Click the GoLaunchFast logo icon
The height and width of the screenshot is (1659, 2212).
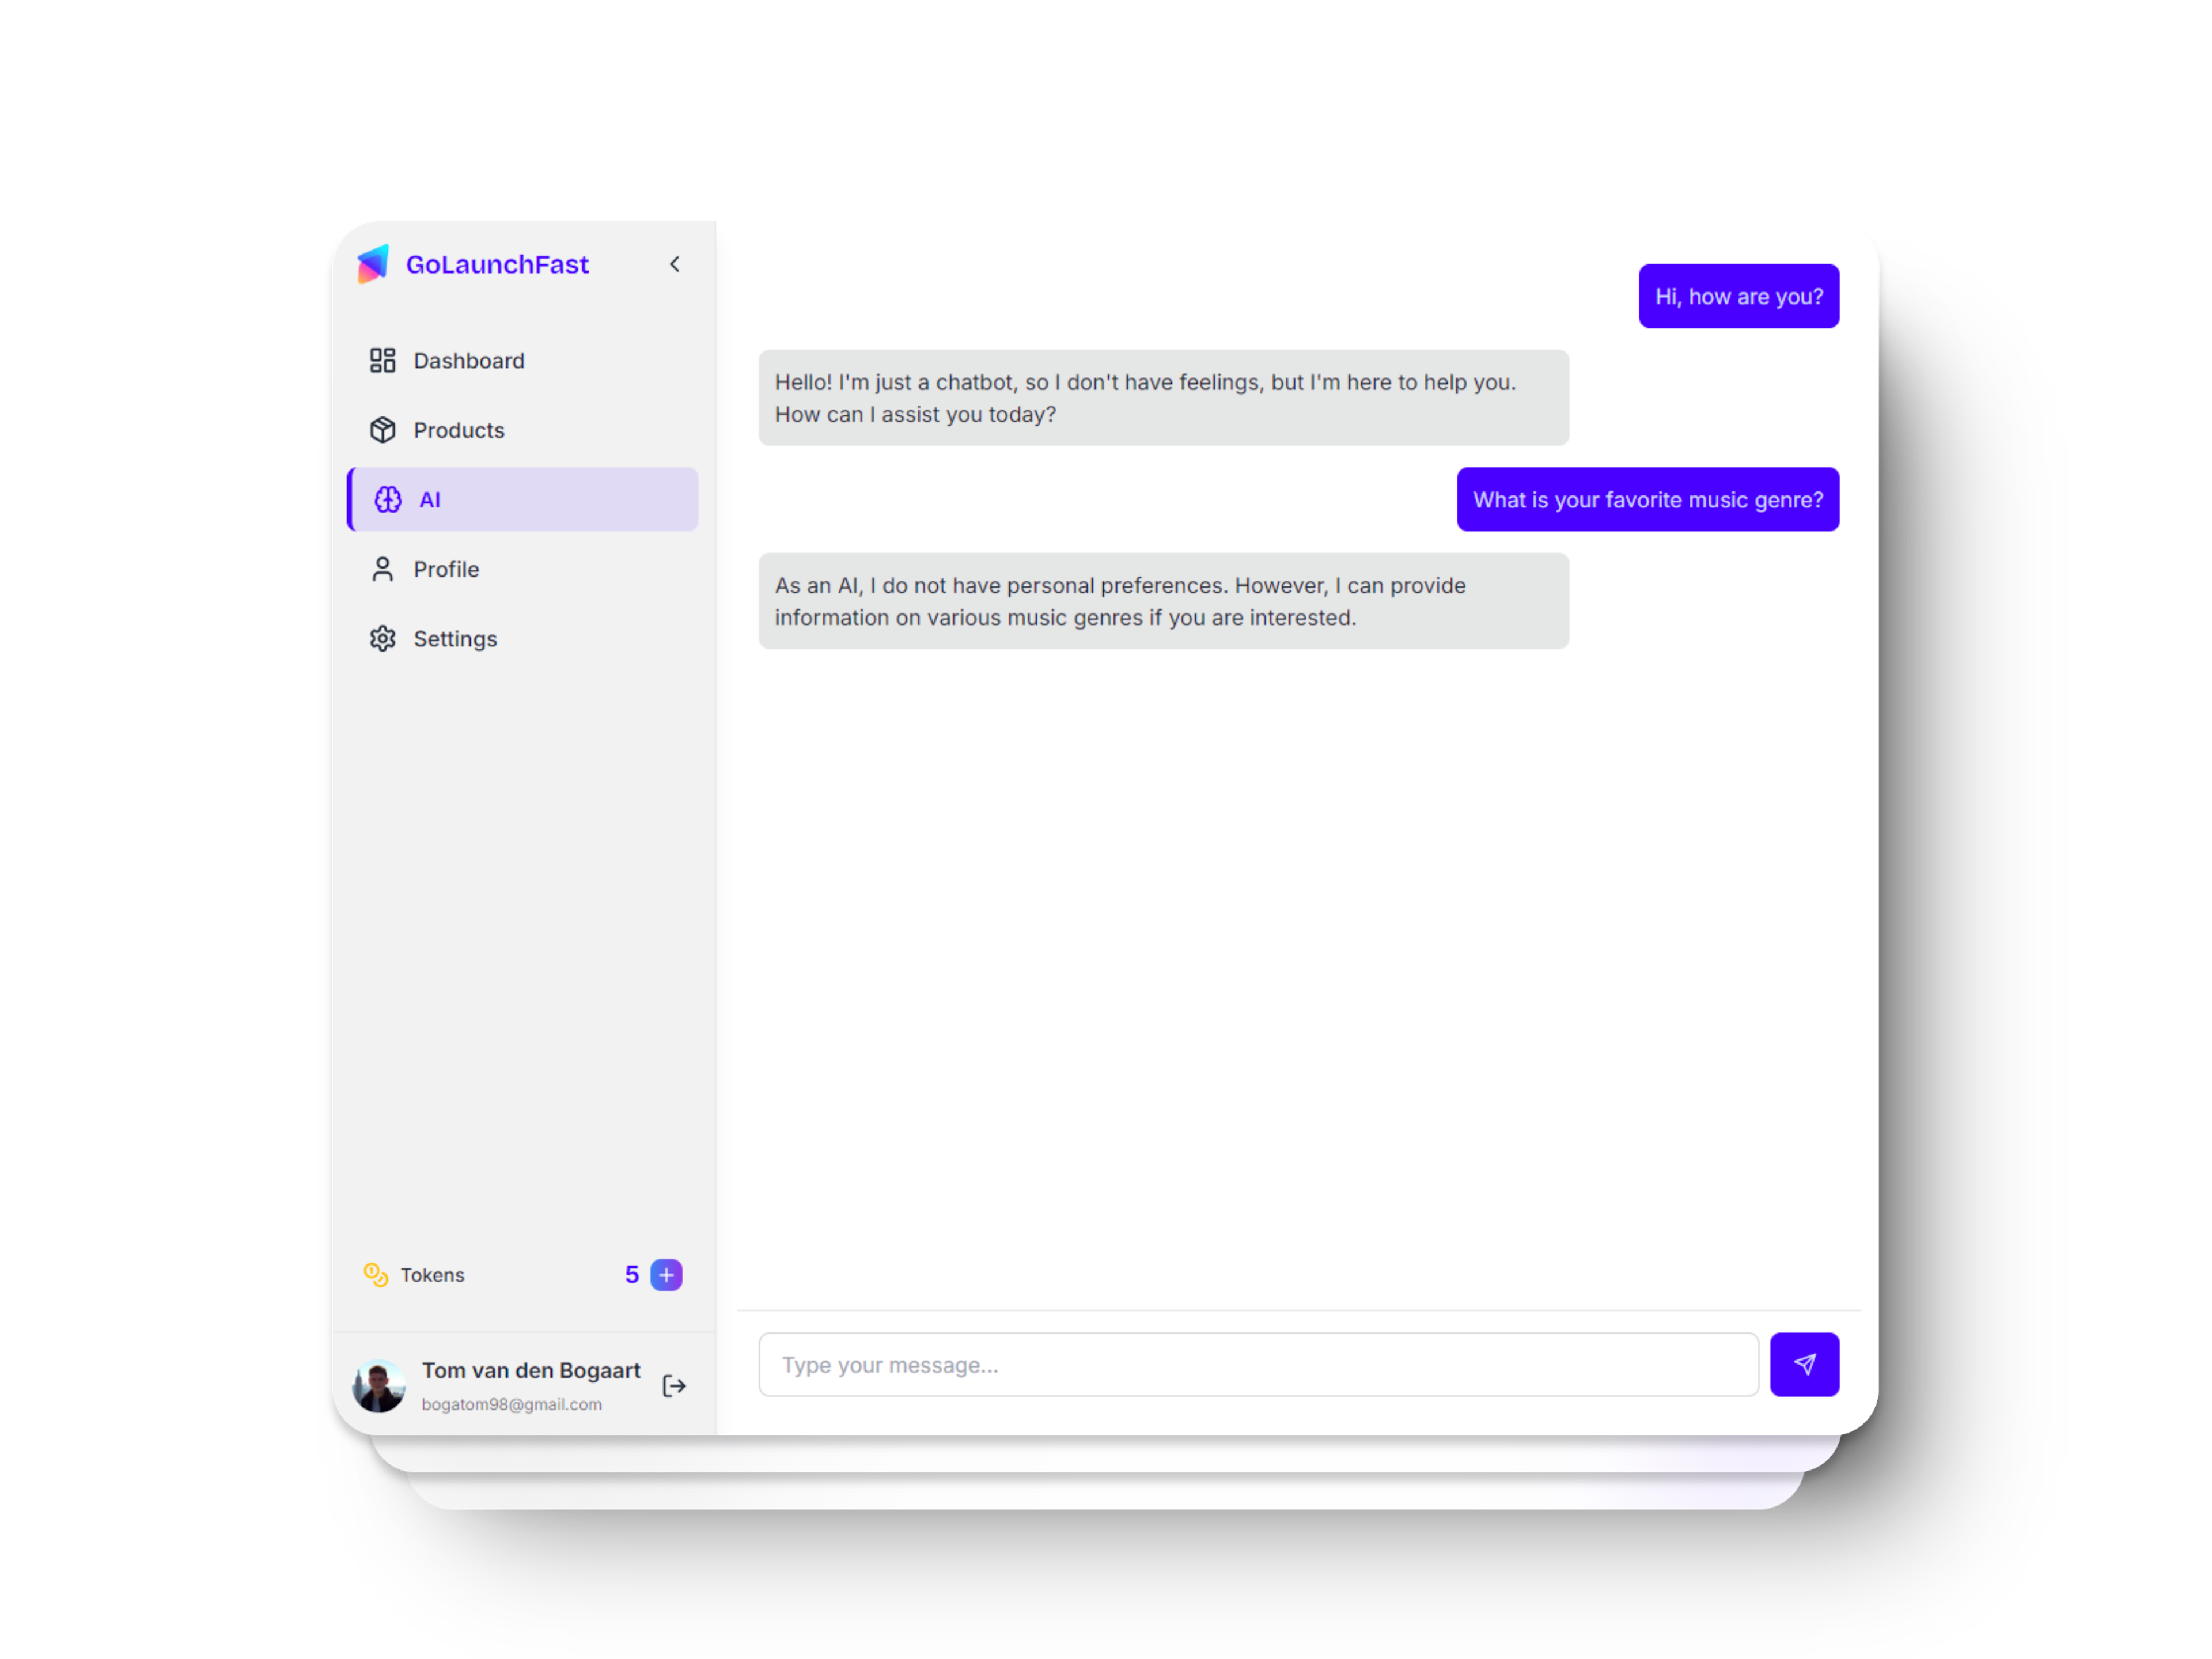pyautogui.click(x=373, y=263)
